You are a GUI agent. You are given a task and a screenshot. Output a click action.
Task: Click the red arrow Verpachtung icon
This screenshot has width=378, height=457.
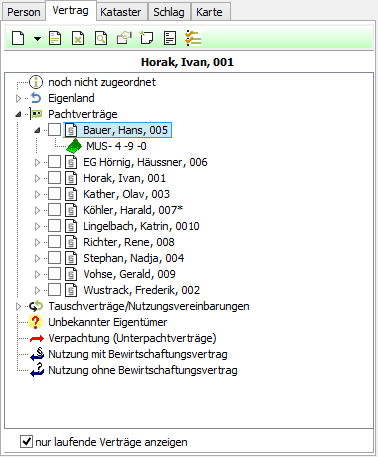(37, 339)
